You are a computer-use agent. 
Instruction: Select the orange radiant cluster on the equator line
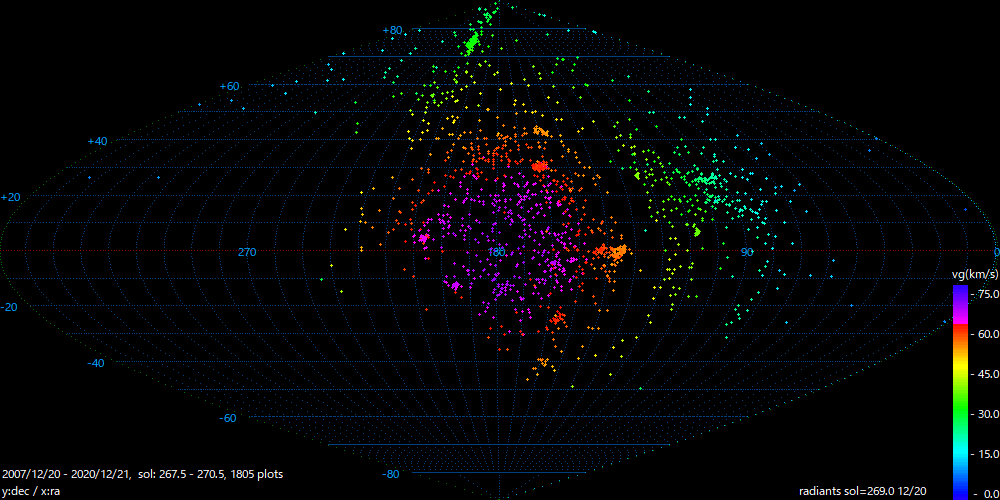[612, 252]
